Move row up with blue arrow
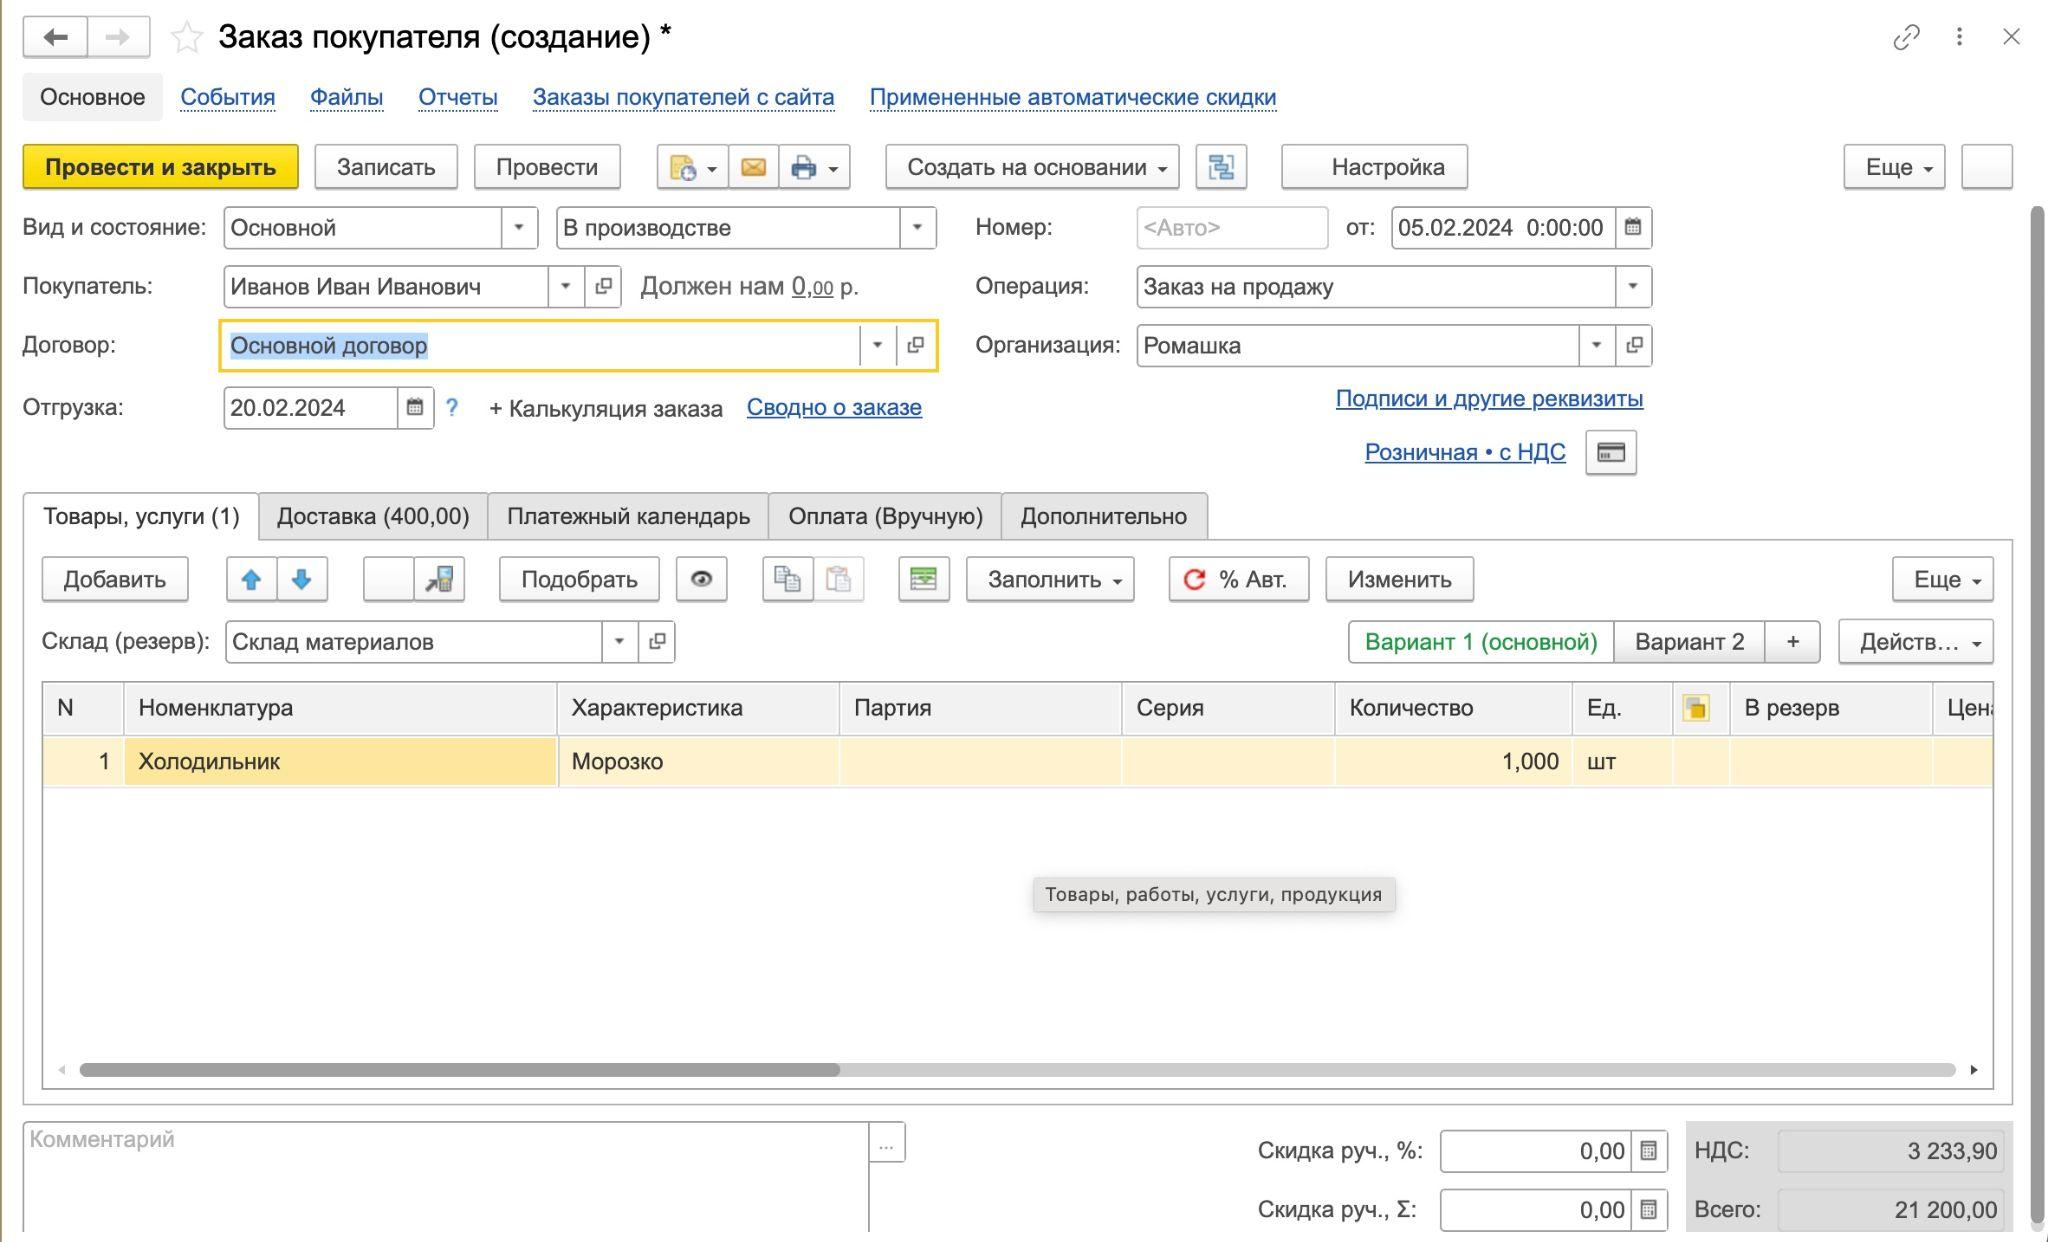The image size is (2048, 1242). click(251, 580)
